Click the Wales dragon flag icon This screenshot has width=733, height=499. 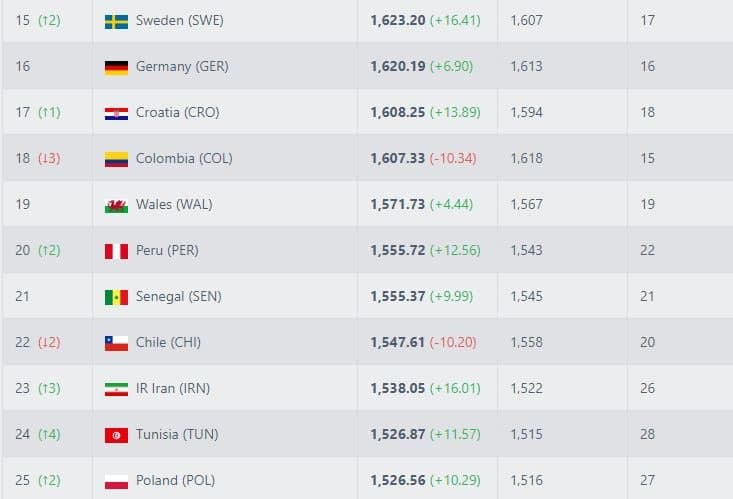pos(116,205)
